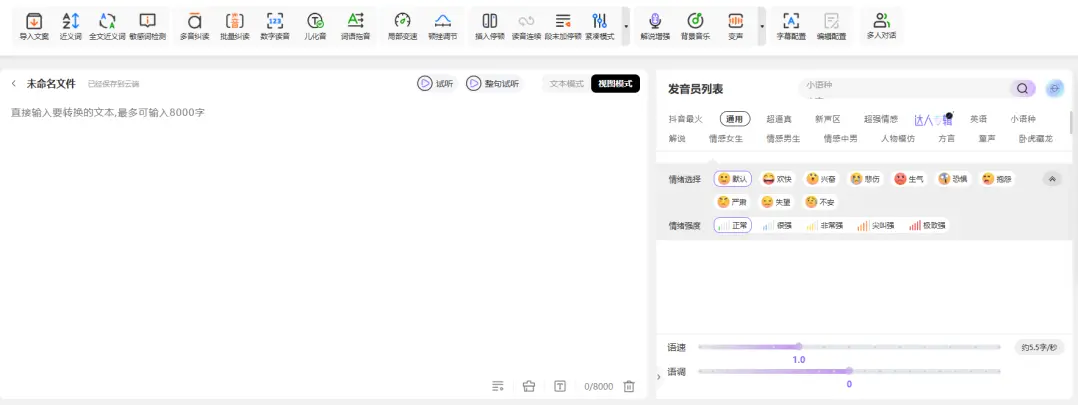Choose the 局部变速 local speed tool
This screenshot has width=1078, height=405.
402,25
